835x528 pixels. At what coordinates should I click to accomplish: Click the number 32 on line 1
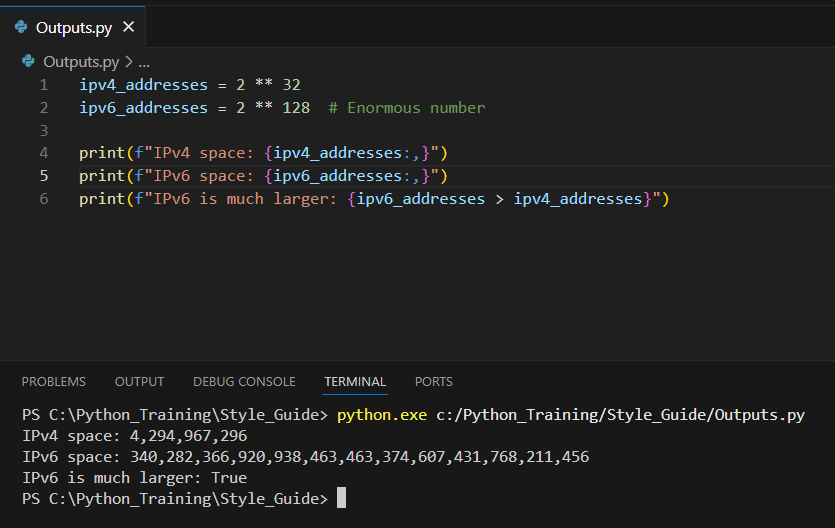[x=291, y=85]
